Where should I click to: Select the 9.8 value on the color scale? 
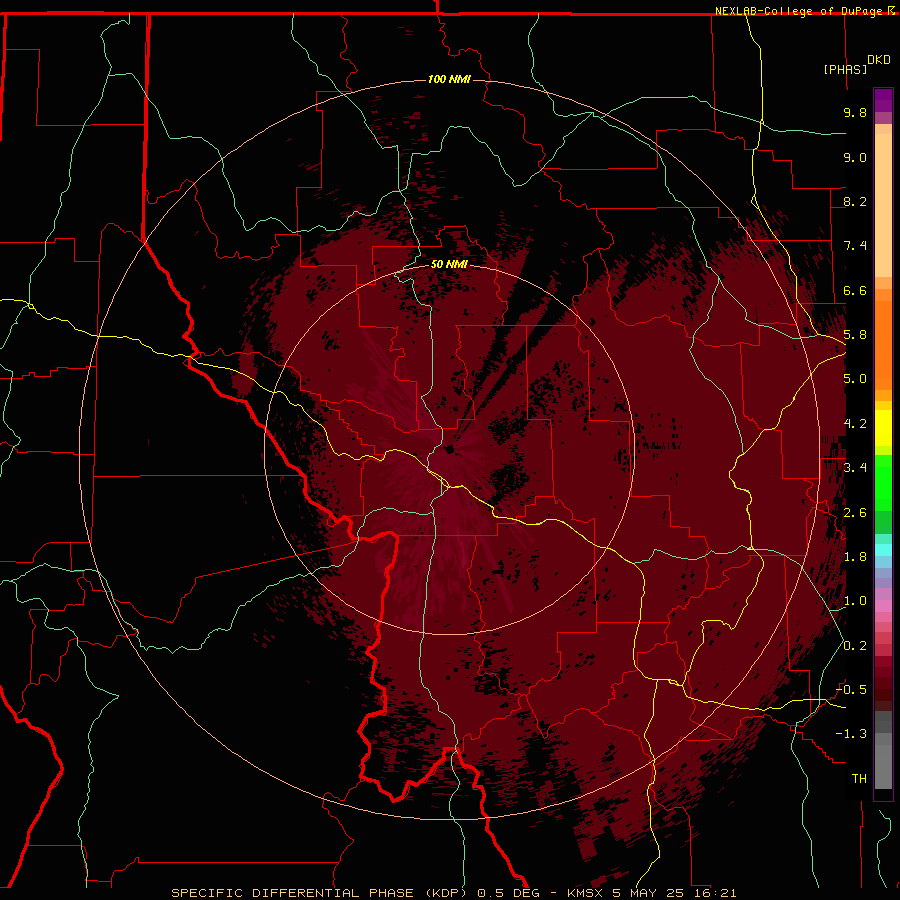pos(855,112)
